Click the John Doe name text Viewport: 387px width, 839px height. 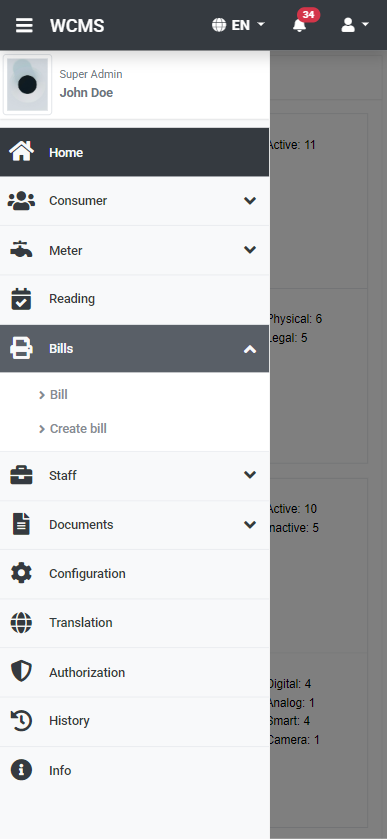tap(86, 93)
